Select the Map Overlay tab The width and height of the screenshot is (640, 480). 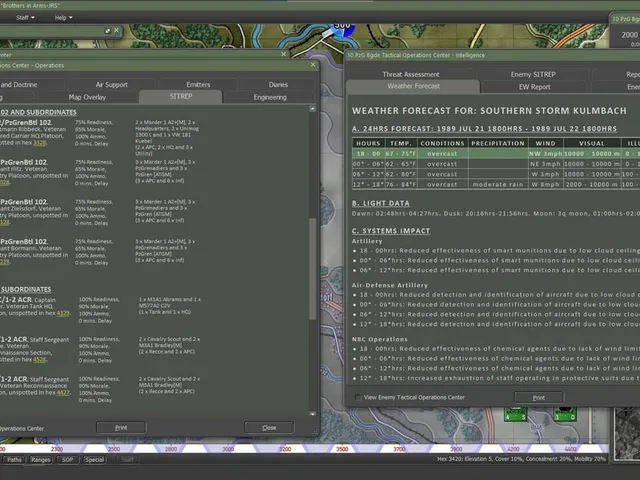[x=87, y=97]
